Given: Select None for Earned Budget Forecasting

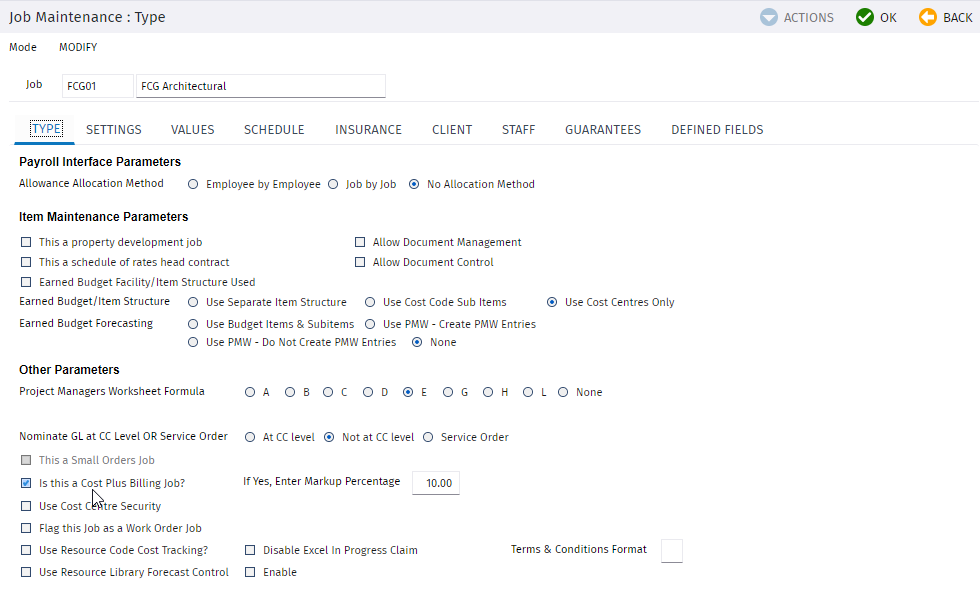Looking at the screenshot, I should pyautogui.click(x=417, y=342).
